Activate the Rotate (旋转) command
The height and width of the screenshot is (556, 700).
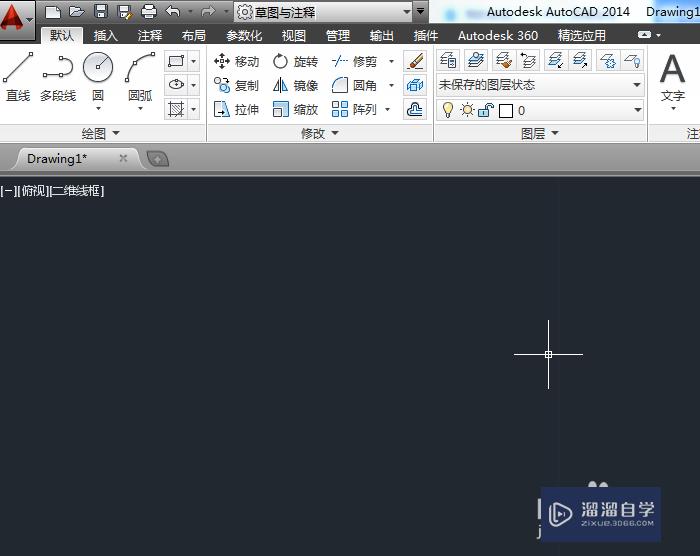295,61
